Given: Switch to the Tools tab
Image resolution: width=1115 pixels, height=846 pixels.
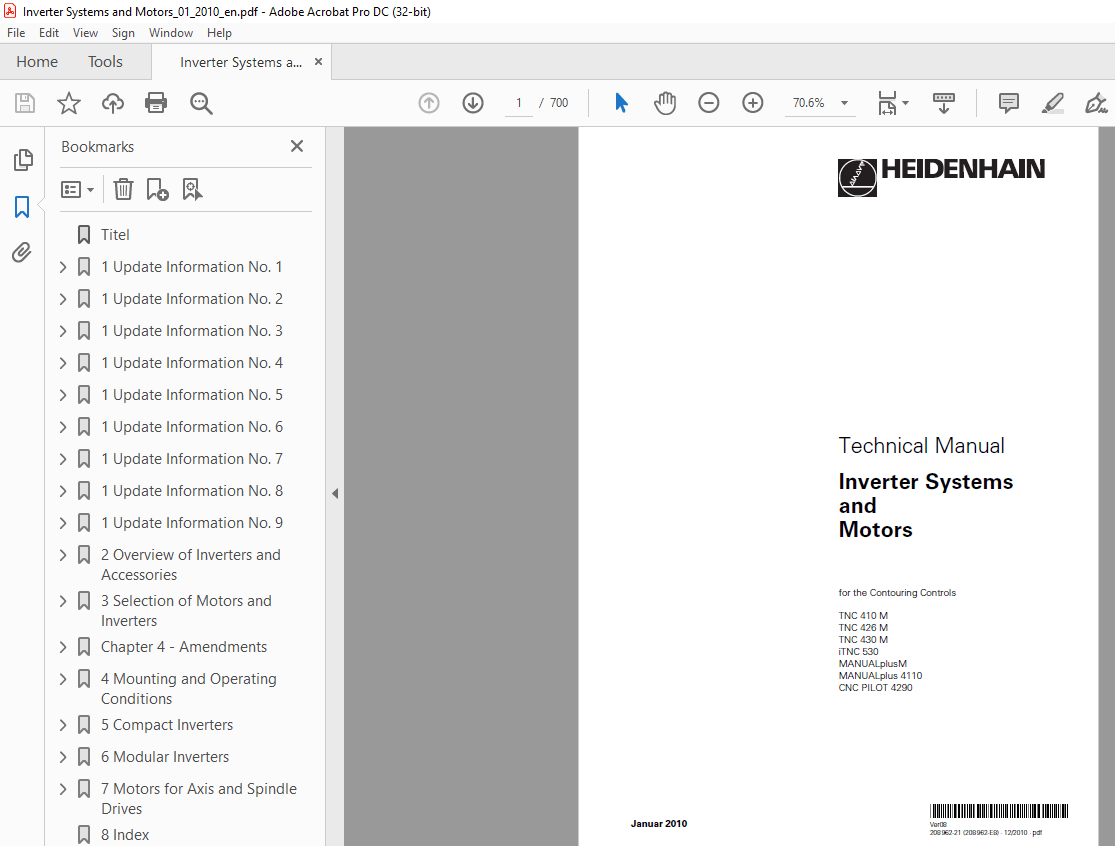Looking at the screenshot, I should click(105, 61).
